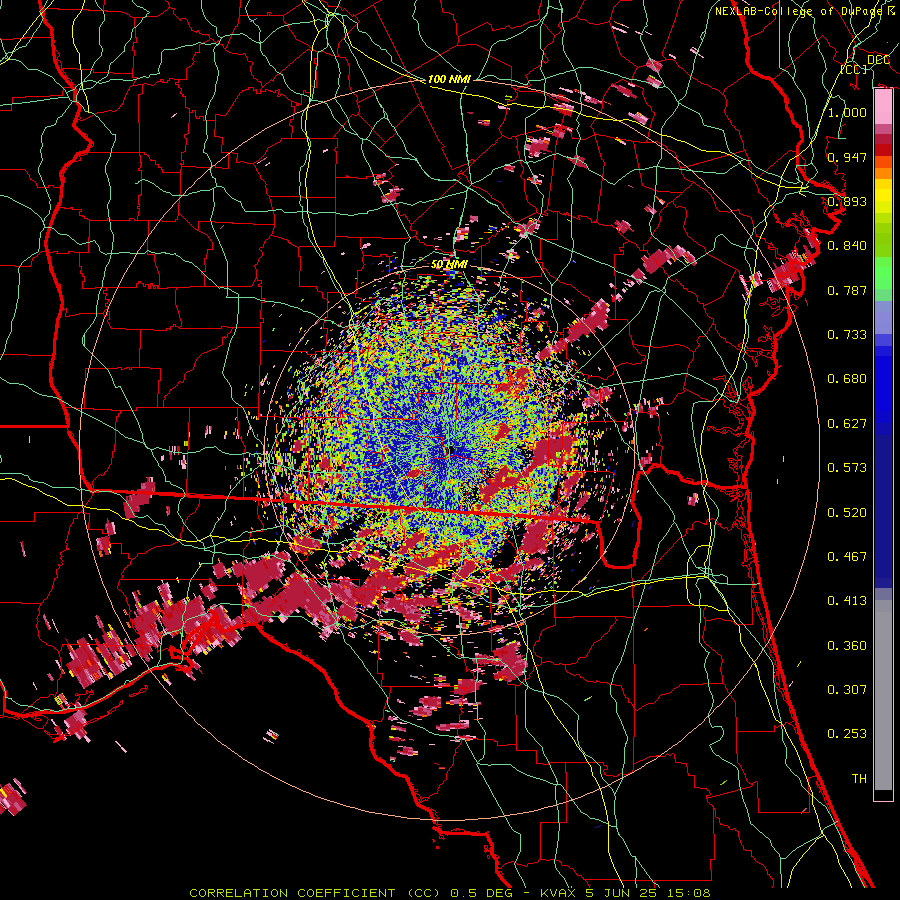Click the 0.413 legend value
Image resolution: width=900 pixels, height=900 pixels.
click(x=847, y=601)
